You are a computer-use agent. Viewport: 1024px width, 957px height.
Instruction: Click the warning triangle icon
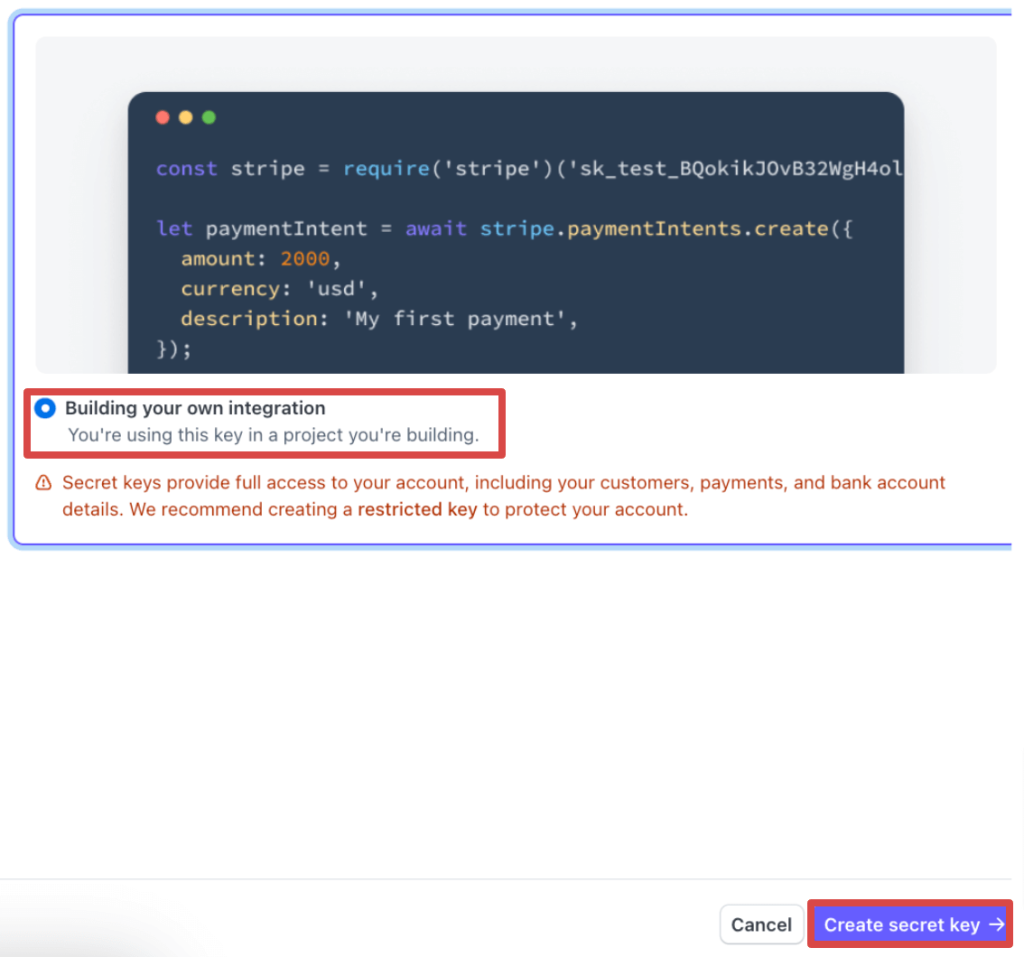click(x=43, y=483)
